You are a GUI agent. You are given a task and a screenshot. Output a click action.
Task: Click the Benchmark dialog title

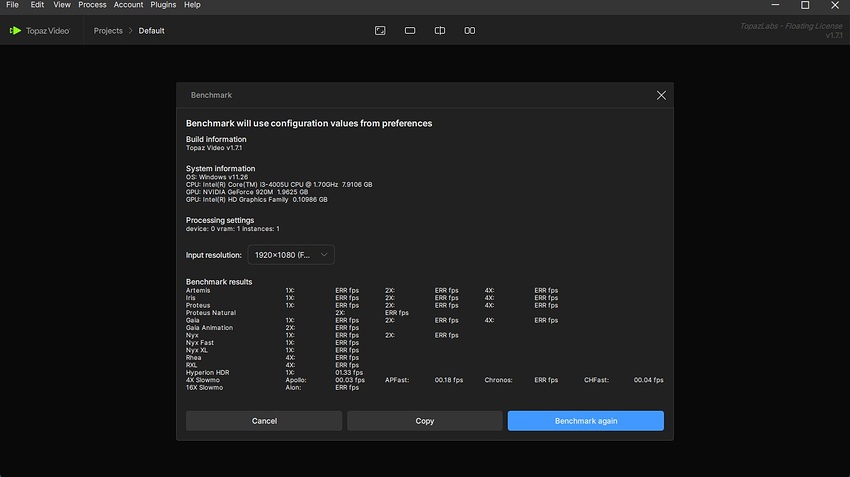211,95
